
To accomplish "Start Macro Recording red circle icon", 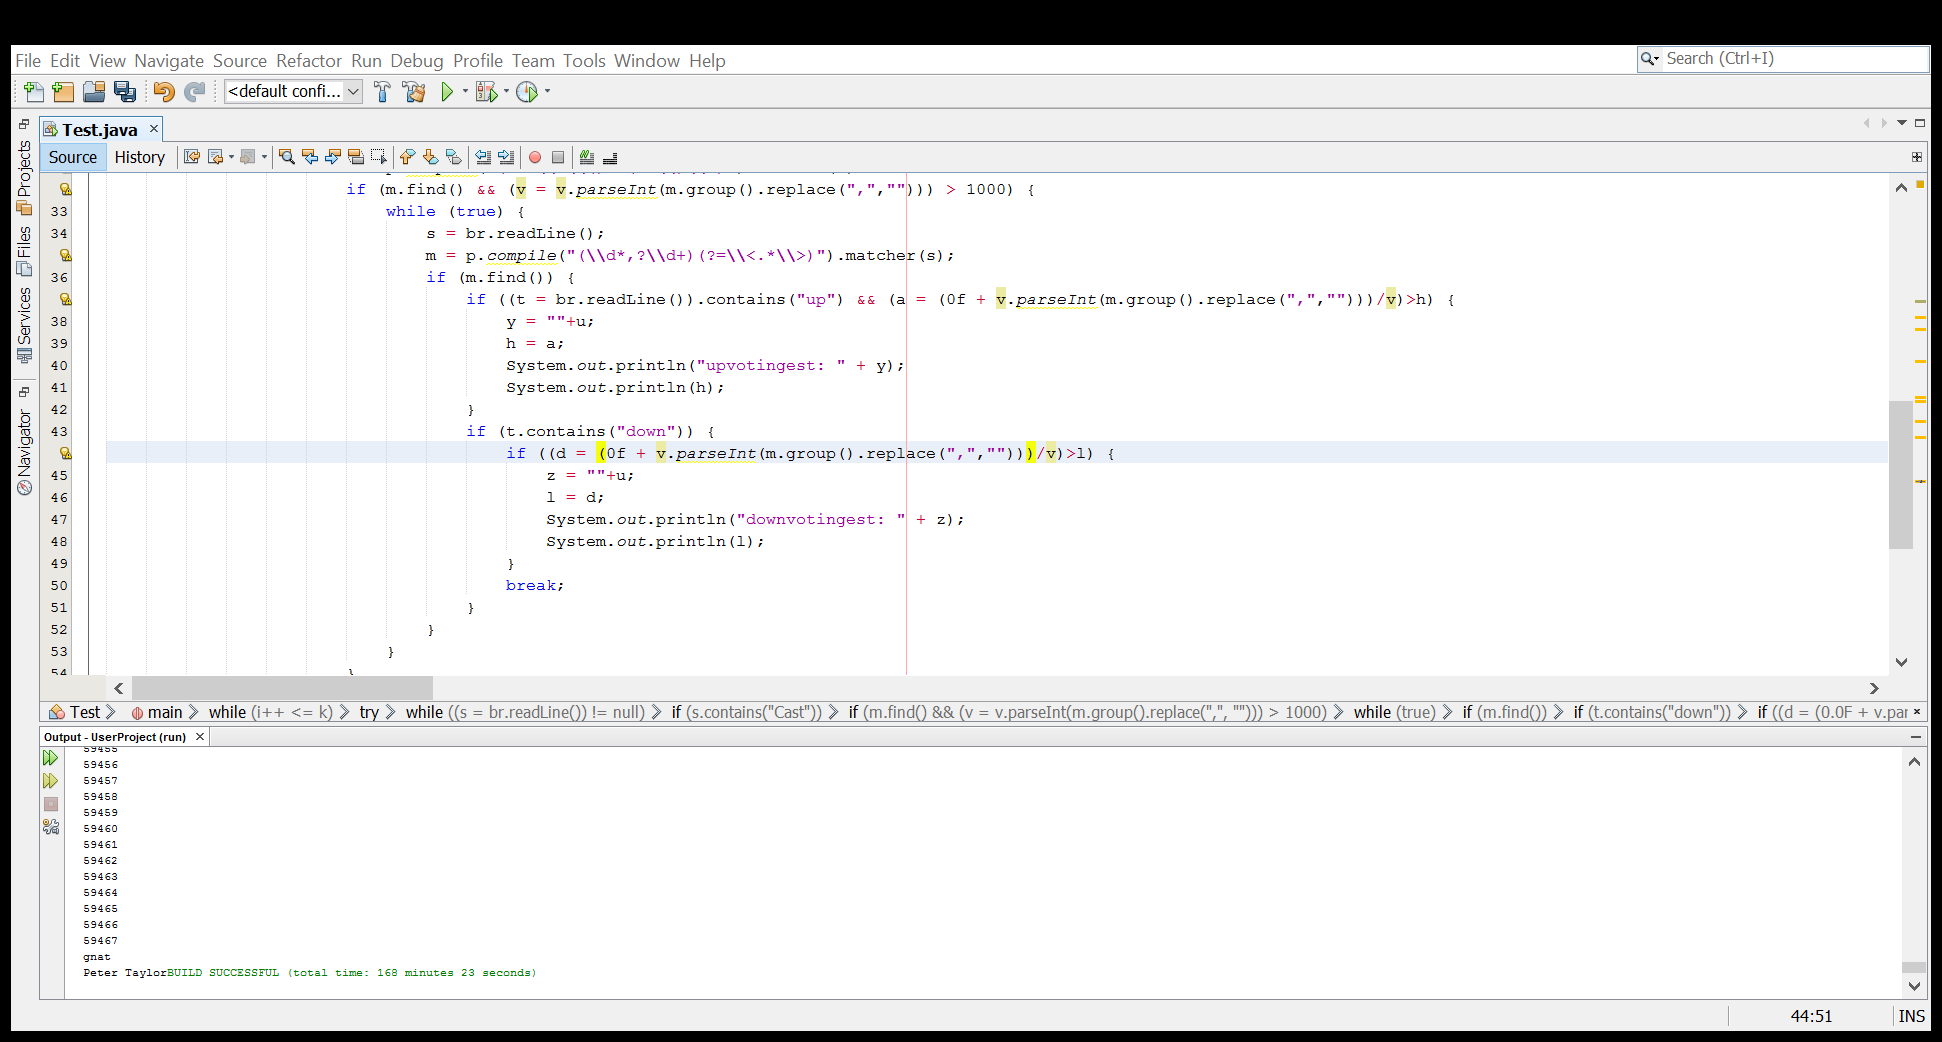I will tap(535, 157).
